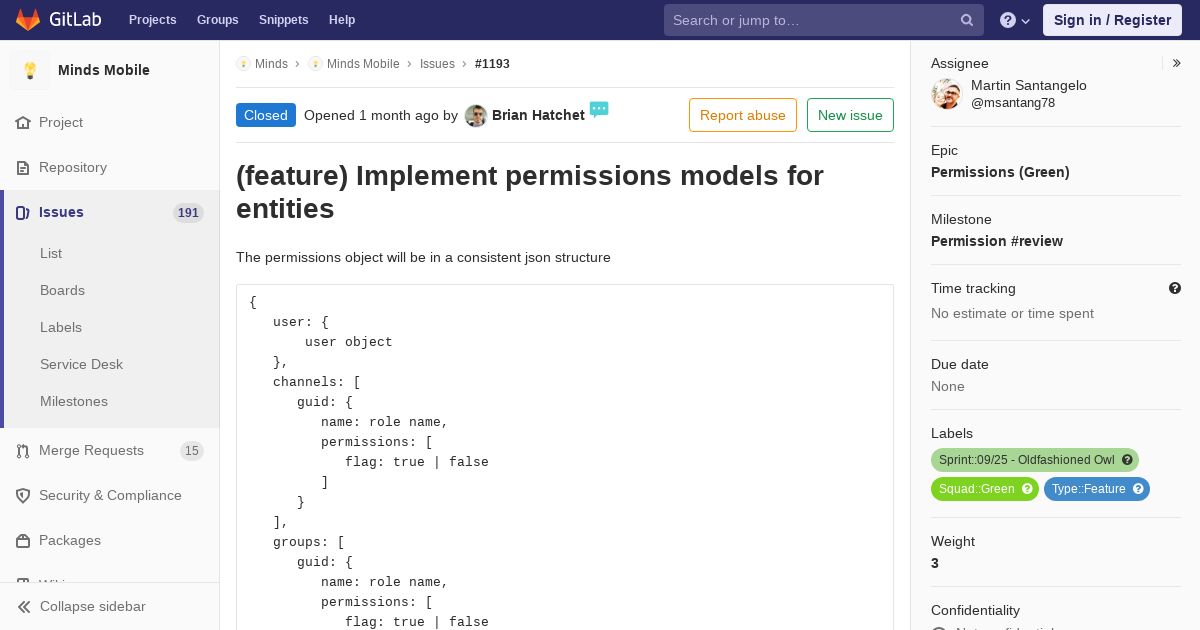This screenshot has height=630, width=1200.
Task: Click Sign in / Register button
Action: click(1112, 20)
